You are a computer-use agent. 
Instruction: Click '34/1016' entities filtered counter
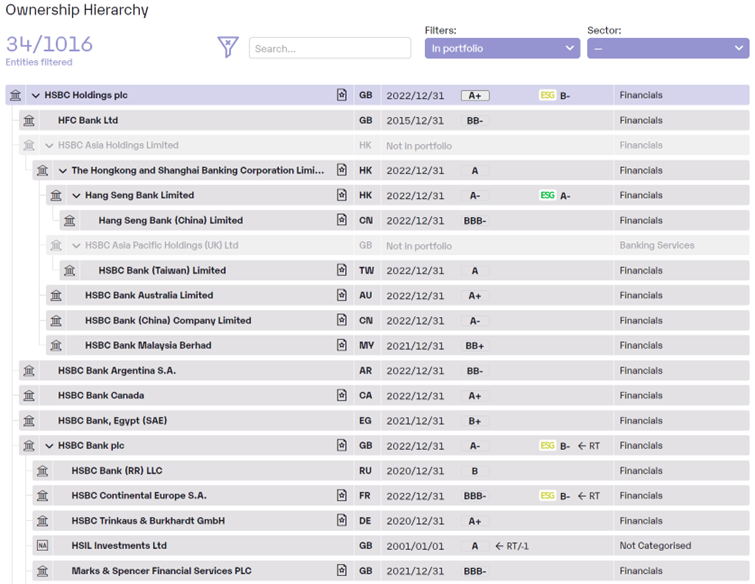[x=49, y=44]
